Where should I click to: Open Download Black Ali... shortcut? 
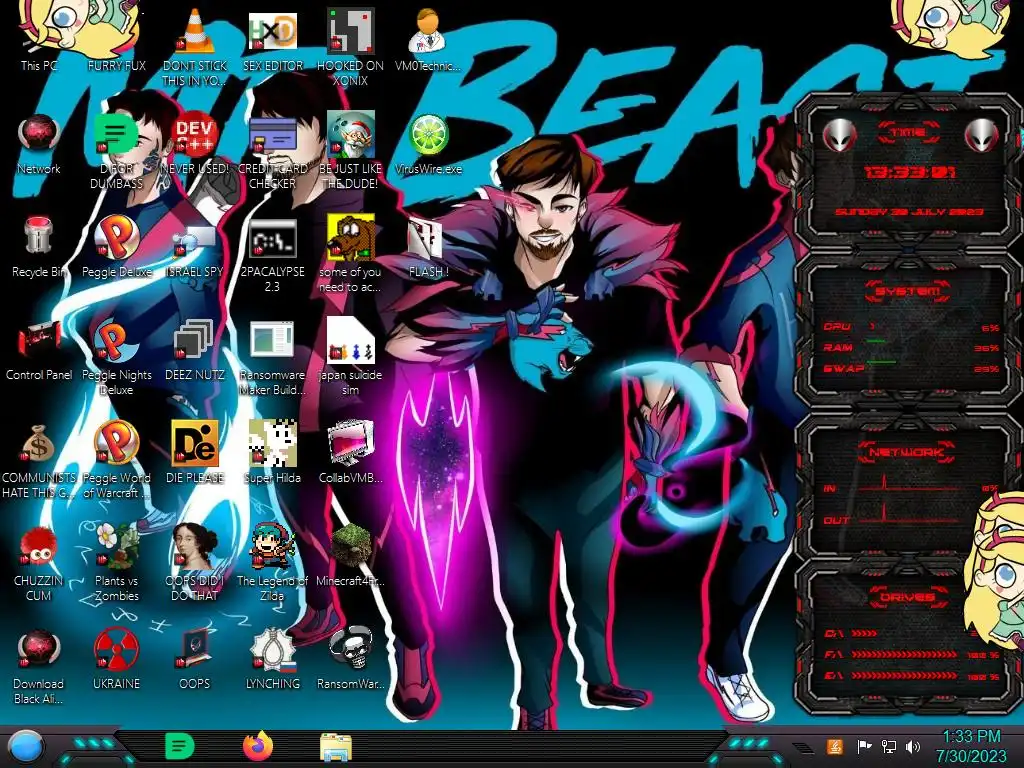pos(39,649)
